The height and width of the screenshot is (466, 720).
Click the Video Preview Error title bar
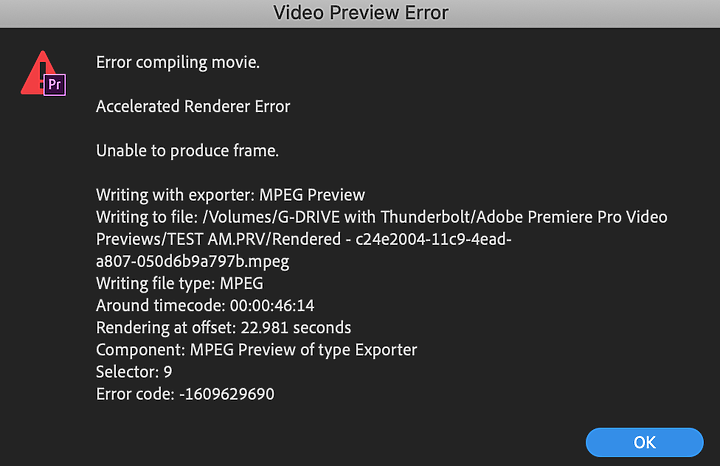tap(360, 13)
